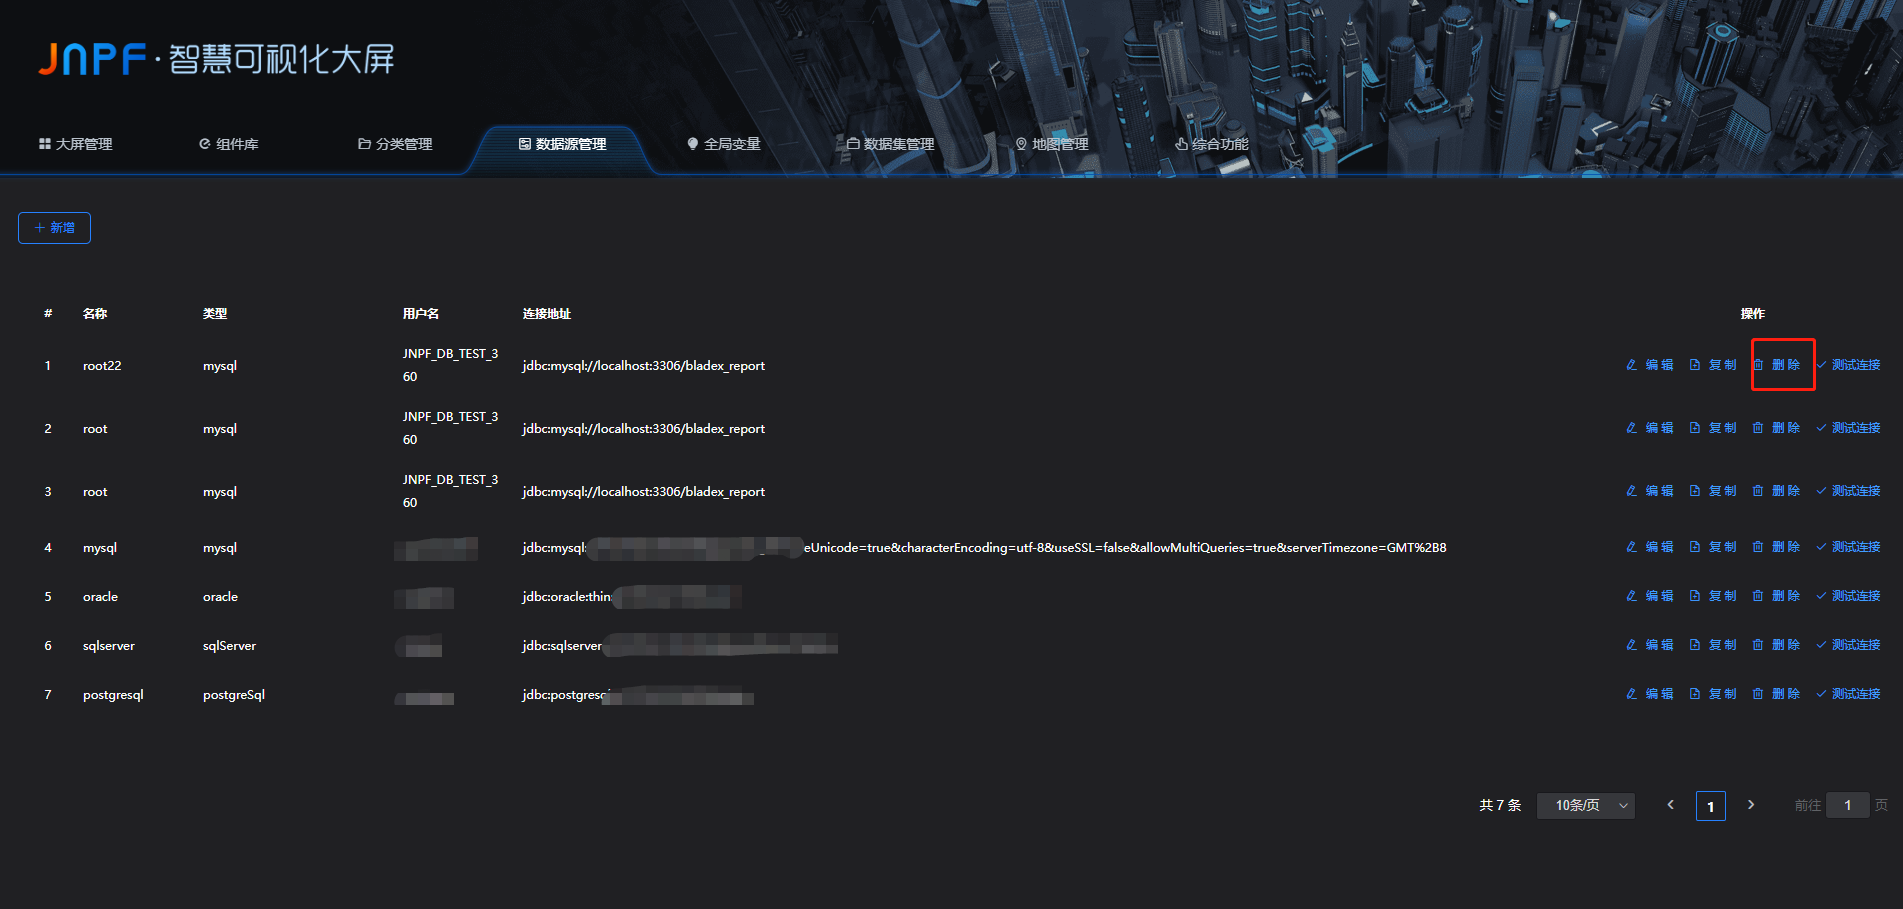This screenshot has width=1903, height=909.
Task: Click 复制 in row 3
Action: pos(1713,491)
